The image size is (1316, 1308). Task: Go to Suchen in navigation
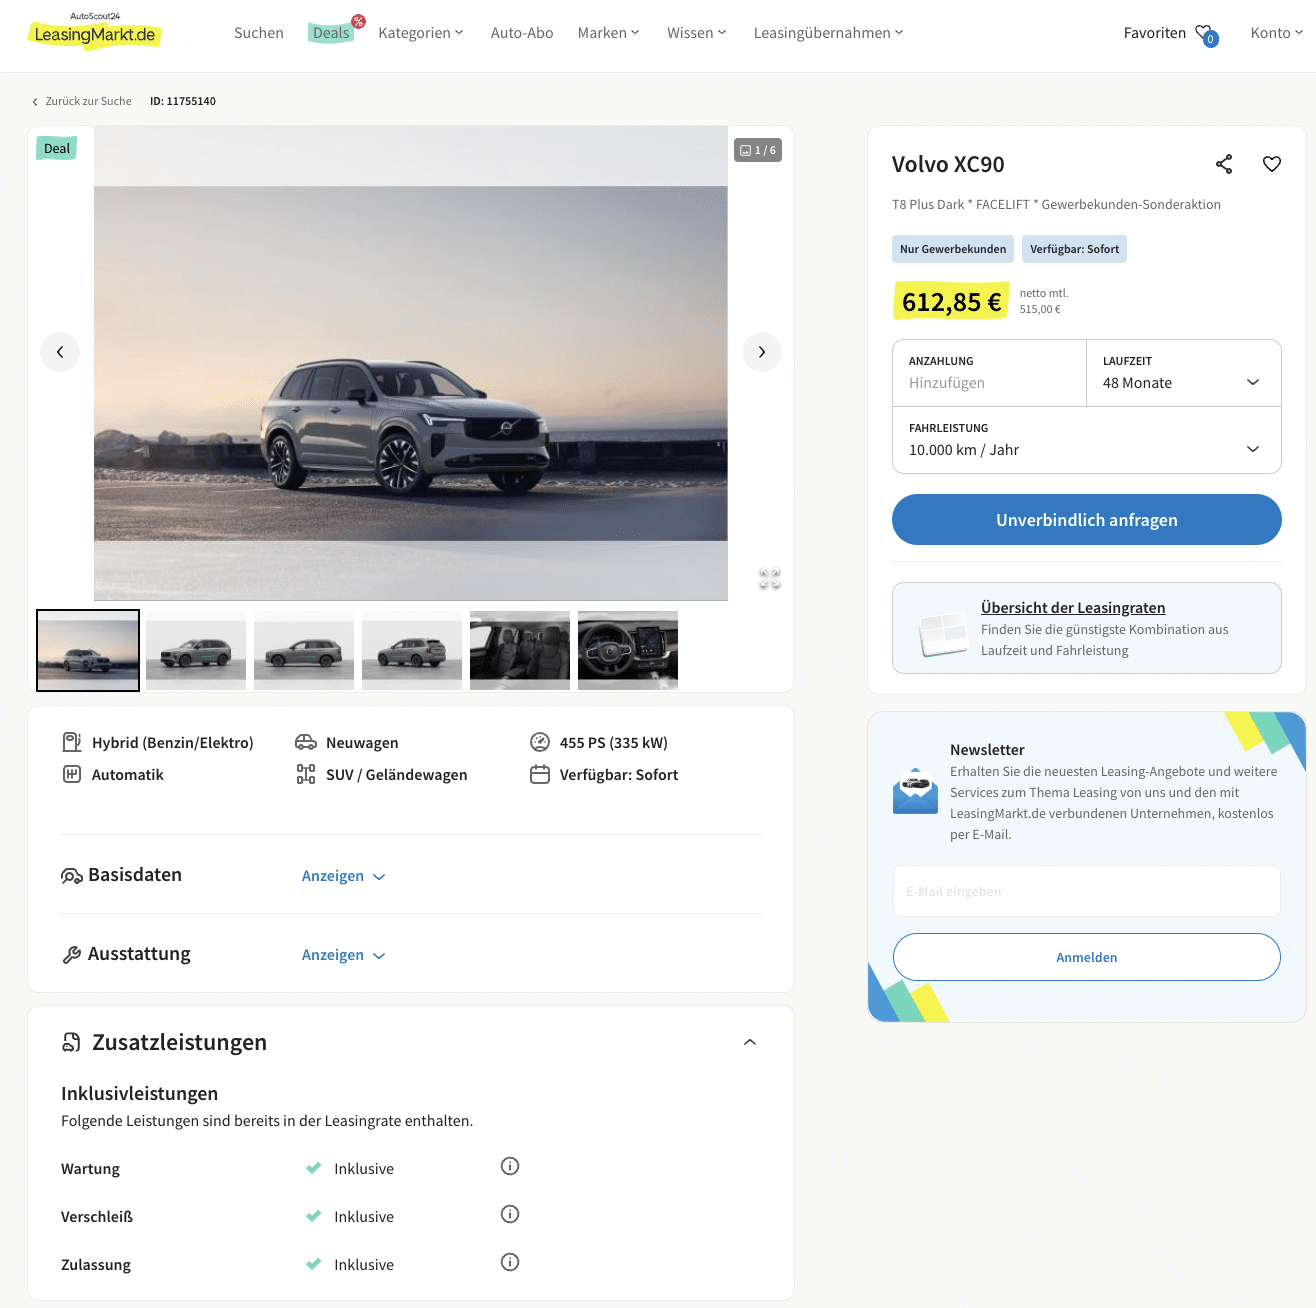[x=259, y=33]
